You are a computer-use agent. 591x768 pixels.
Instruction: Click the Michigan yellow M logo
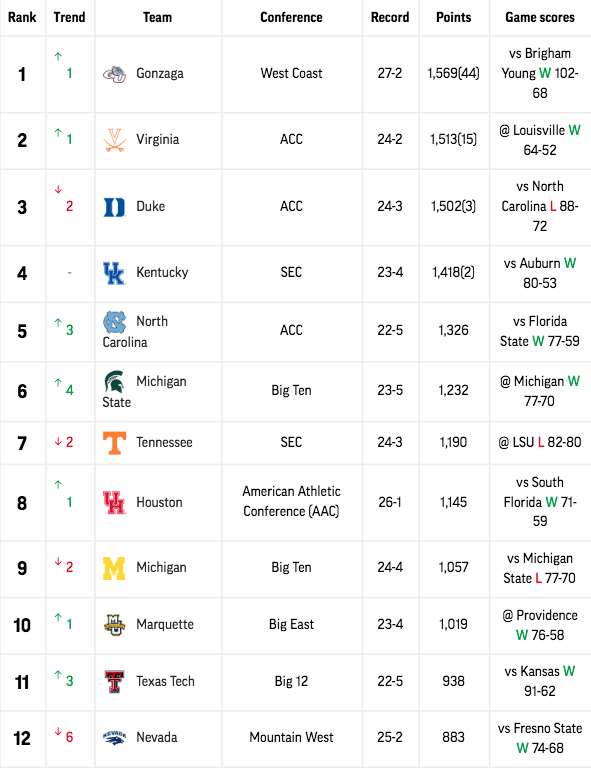pyautogui.click(x=114, y=568)
